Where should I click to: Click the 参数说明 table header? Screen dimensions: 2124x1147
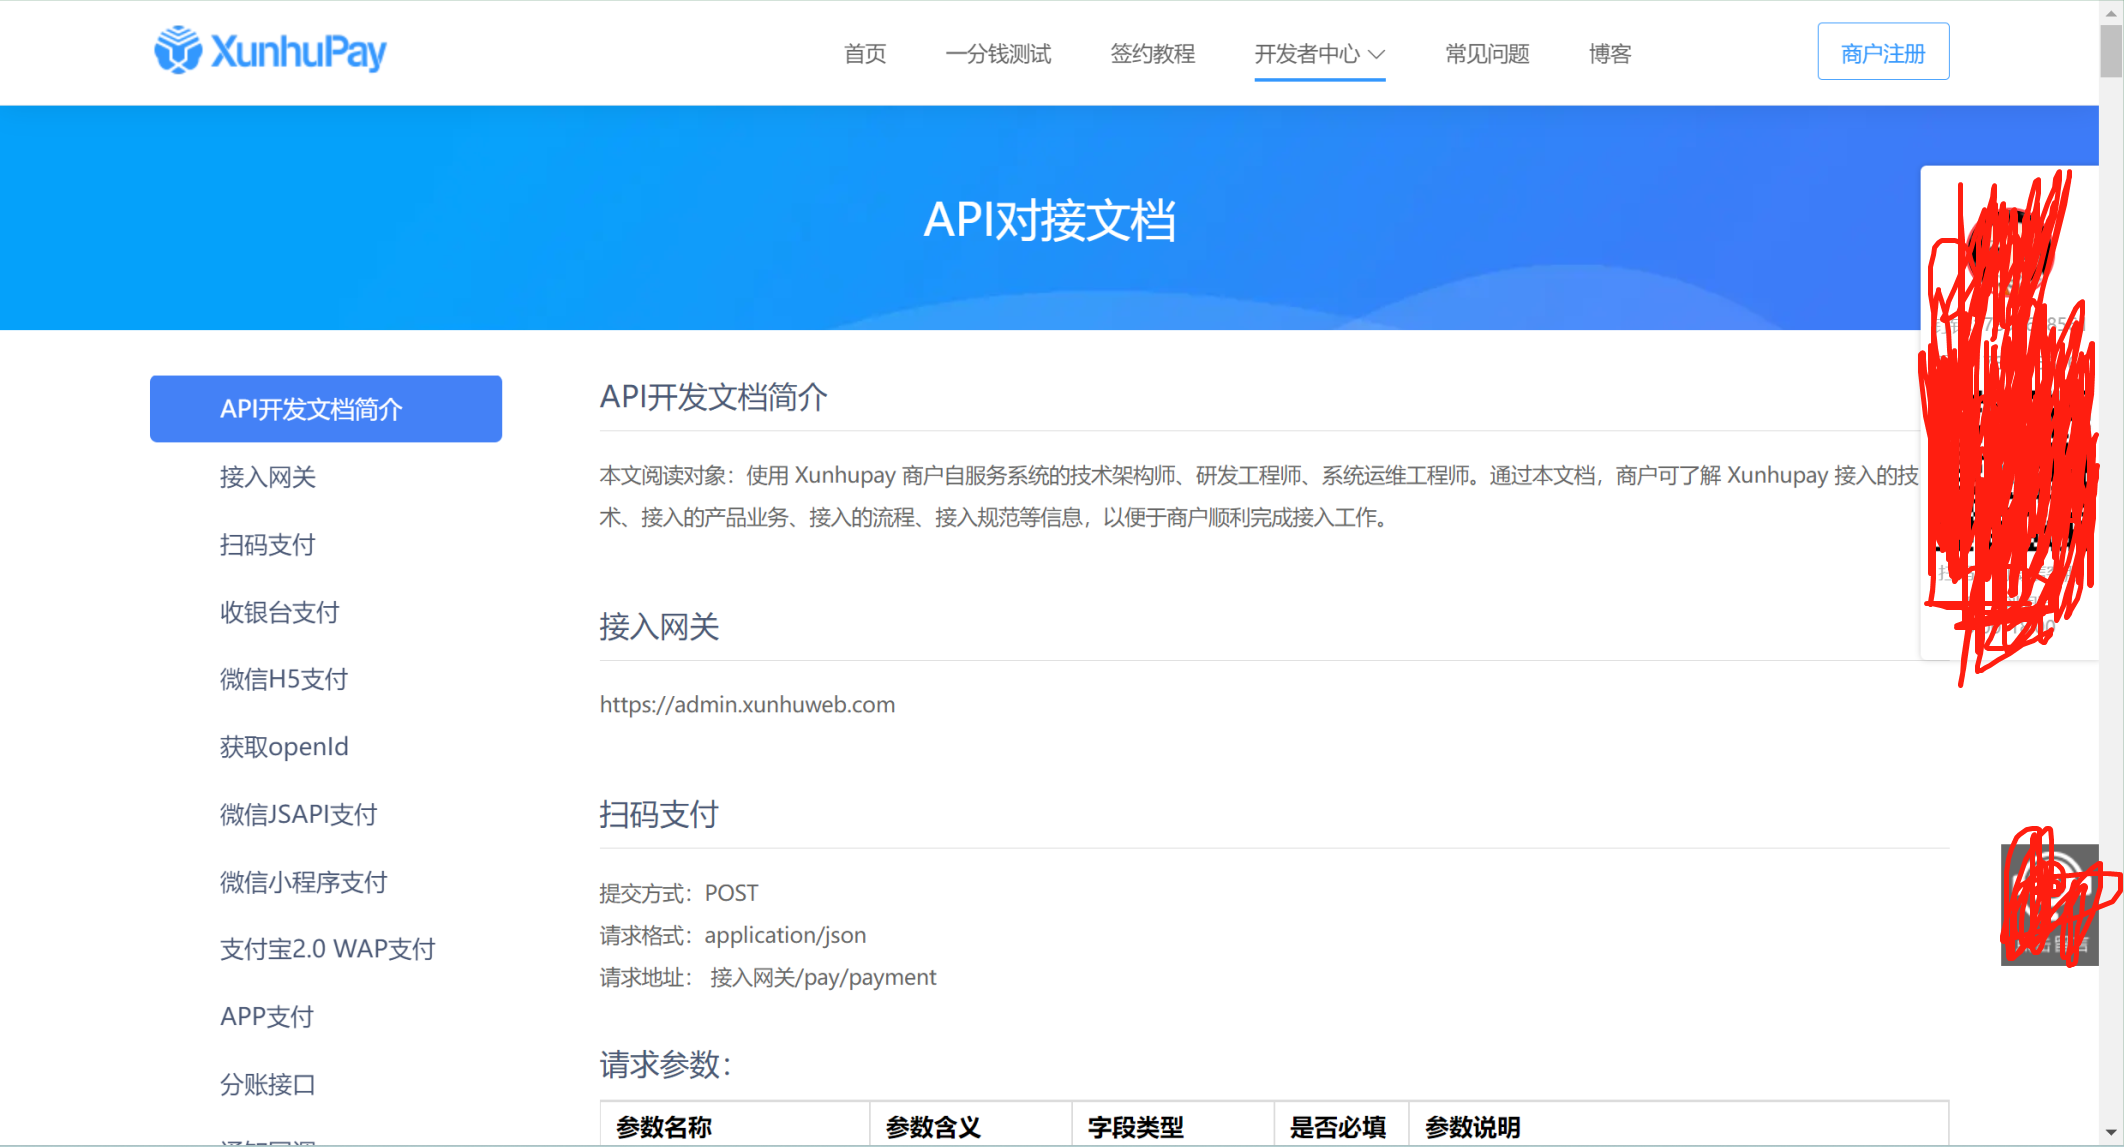1472,1127
